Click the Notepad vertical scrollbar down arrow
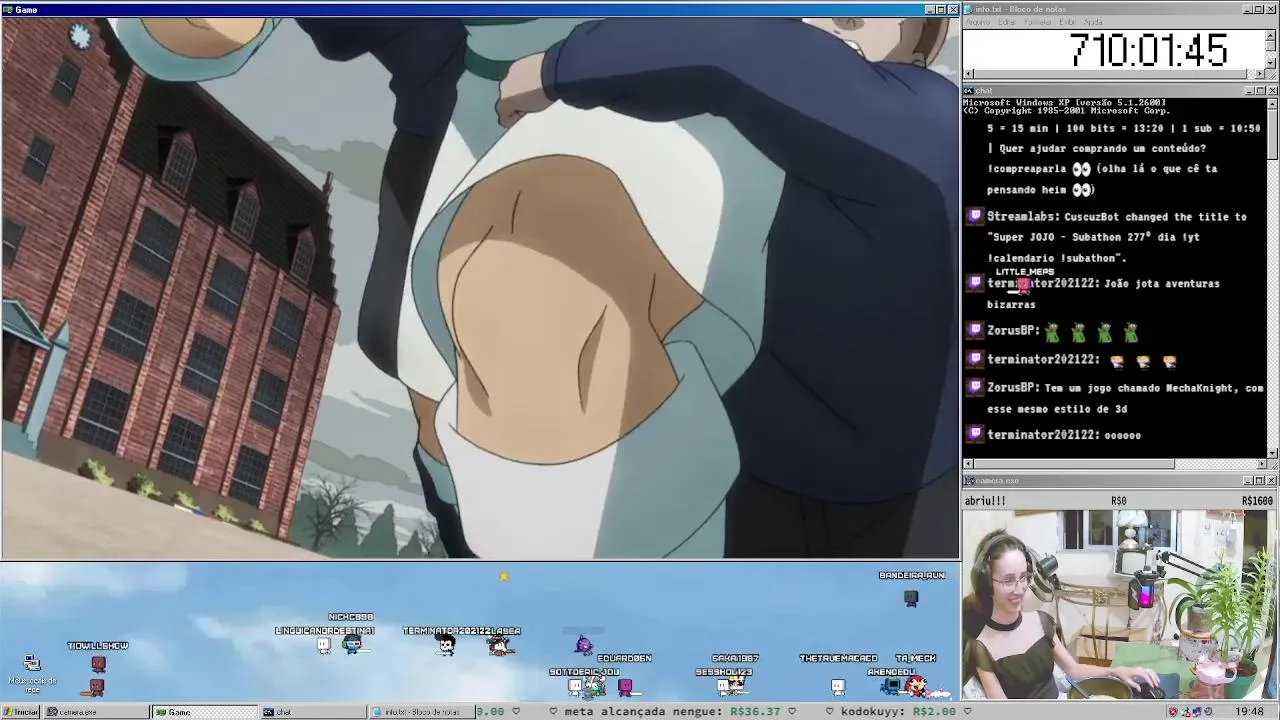Image resolution: width=1280 pixels, height=720 pixels. coord(1271,63)
